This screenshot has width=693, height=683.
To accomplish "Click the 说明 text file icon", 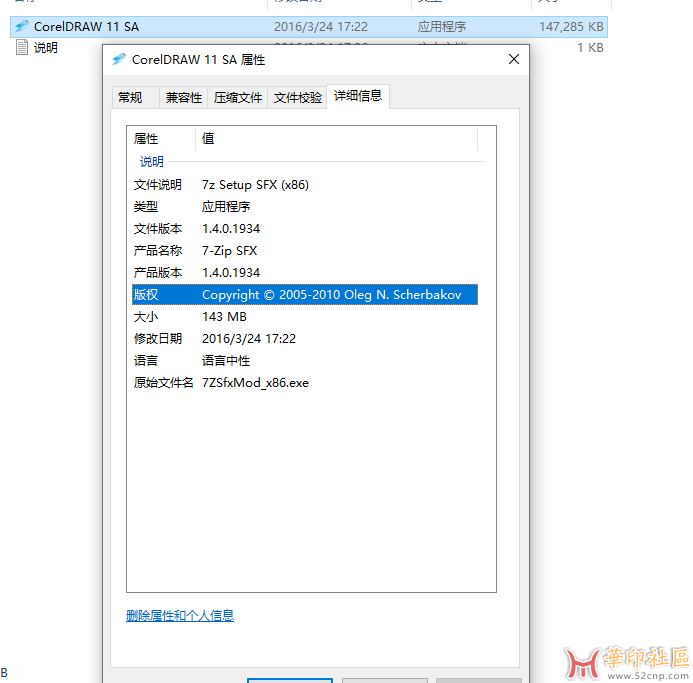I will click(x=22, y=47).
